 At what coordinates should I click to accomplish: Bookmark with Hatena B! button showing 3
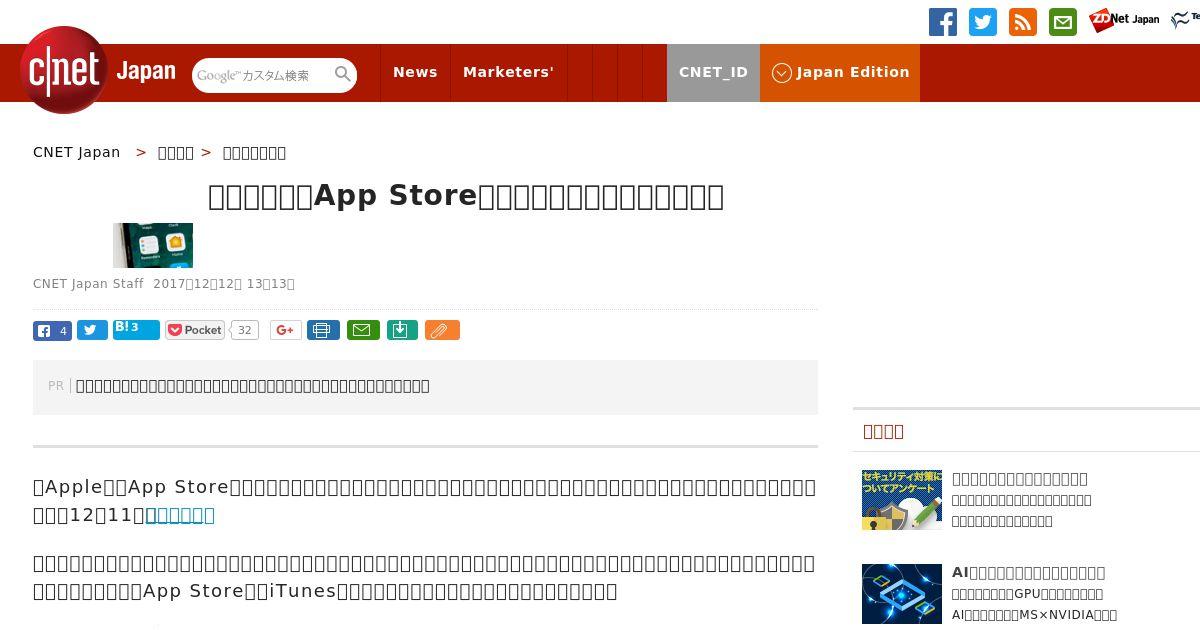tap(136, 329)
